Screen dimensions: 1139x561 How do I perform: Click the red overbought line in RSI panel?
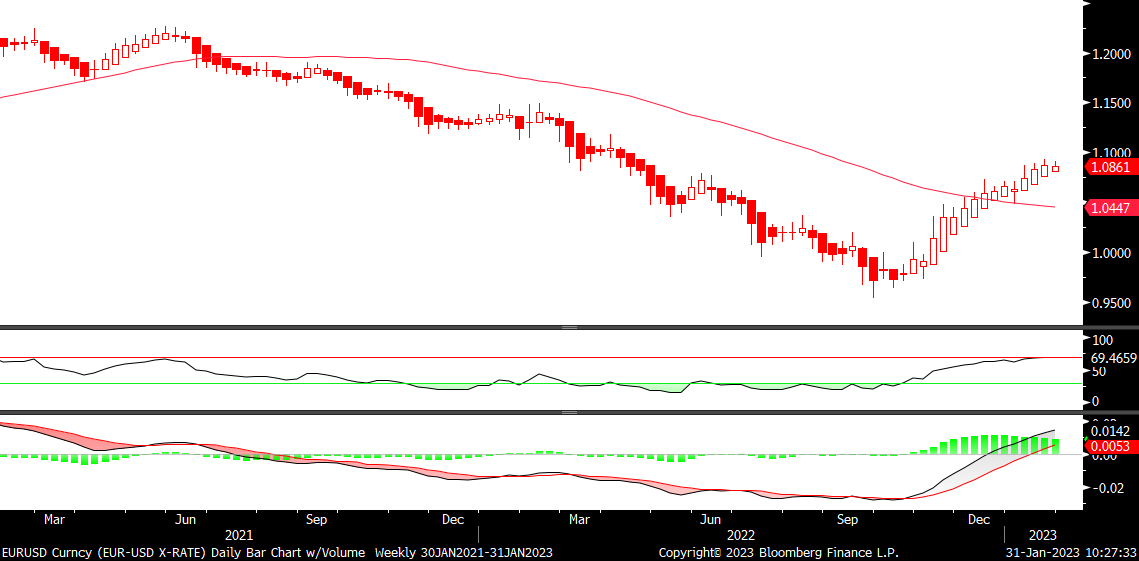click(541, 358)
